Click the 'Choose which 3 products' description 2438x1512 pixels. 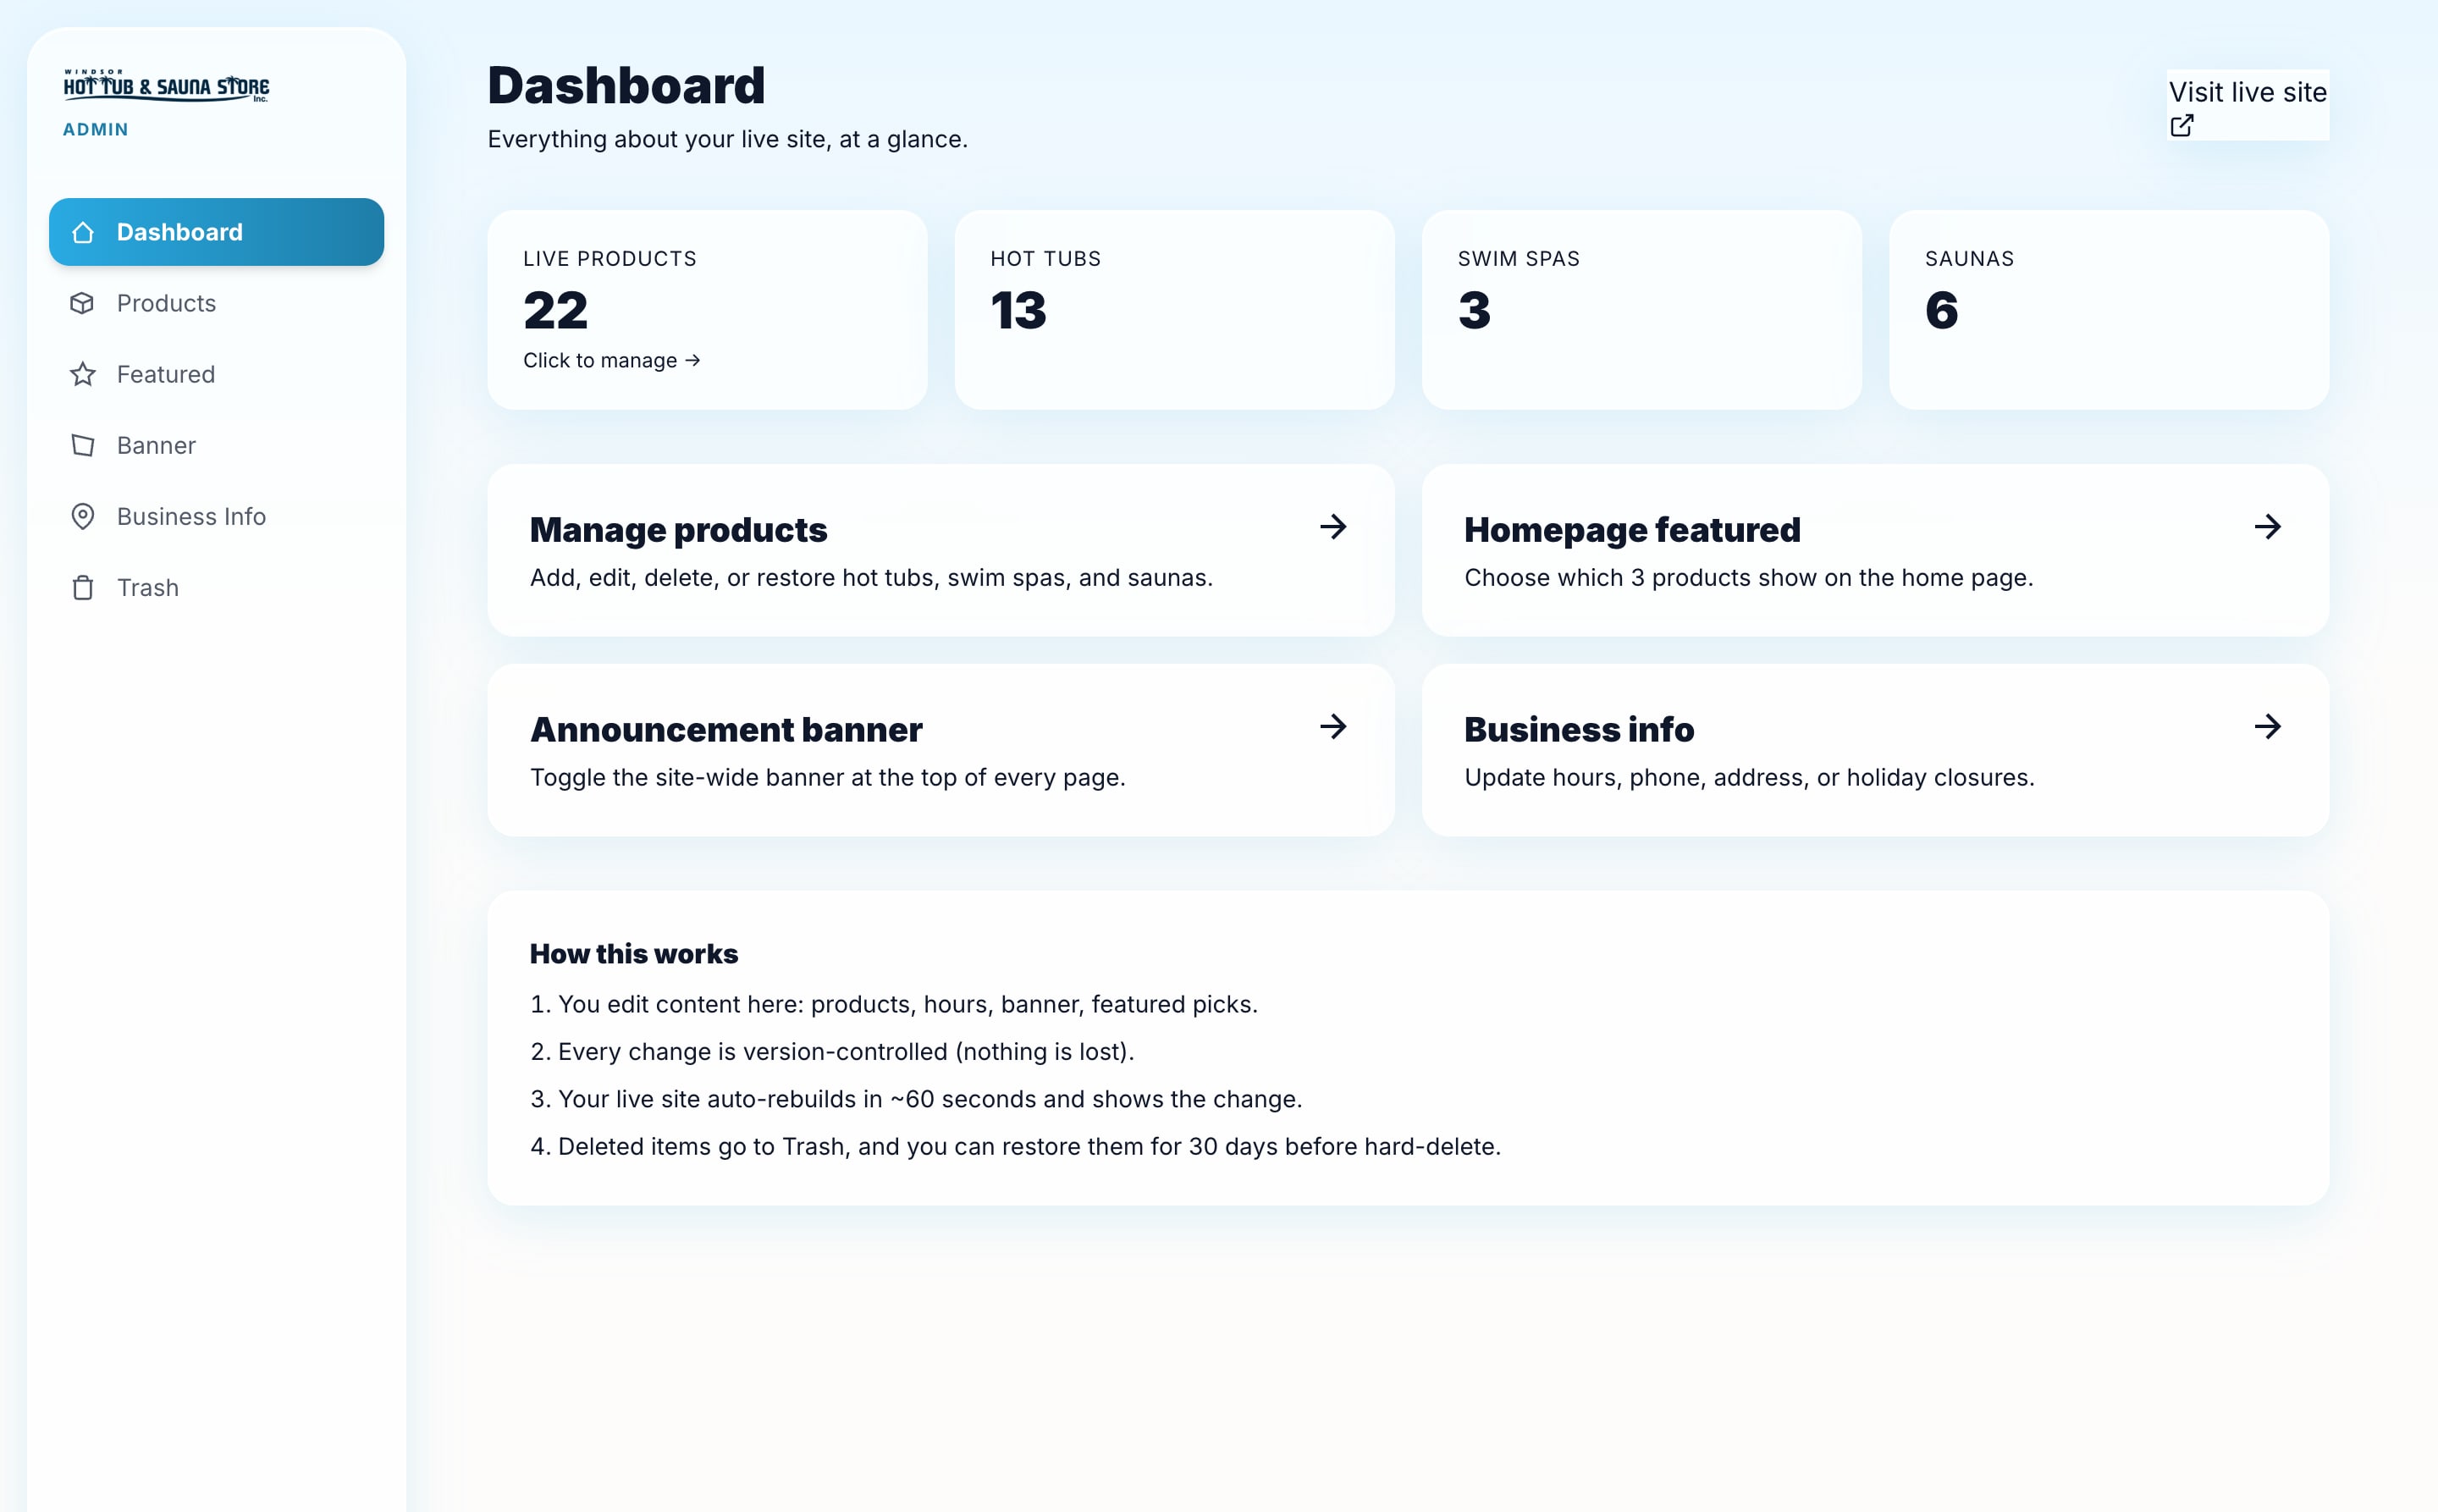pyautogui.click(x=1748, y=578)
